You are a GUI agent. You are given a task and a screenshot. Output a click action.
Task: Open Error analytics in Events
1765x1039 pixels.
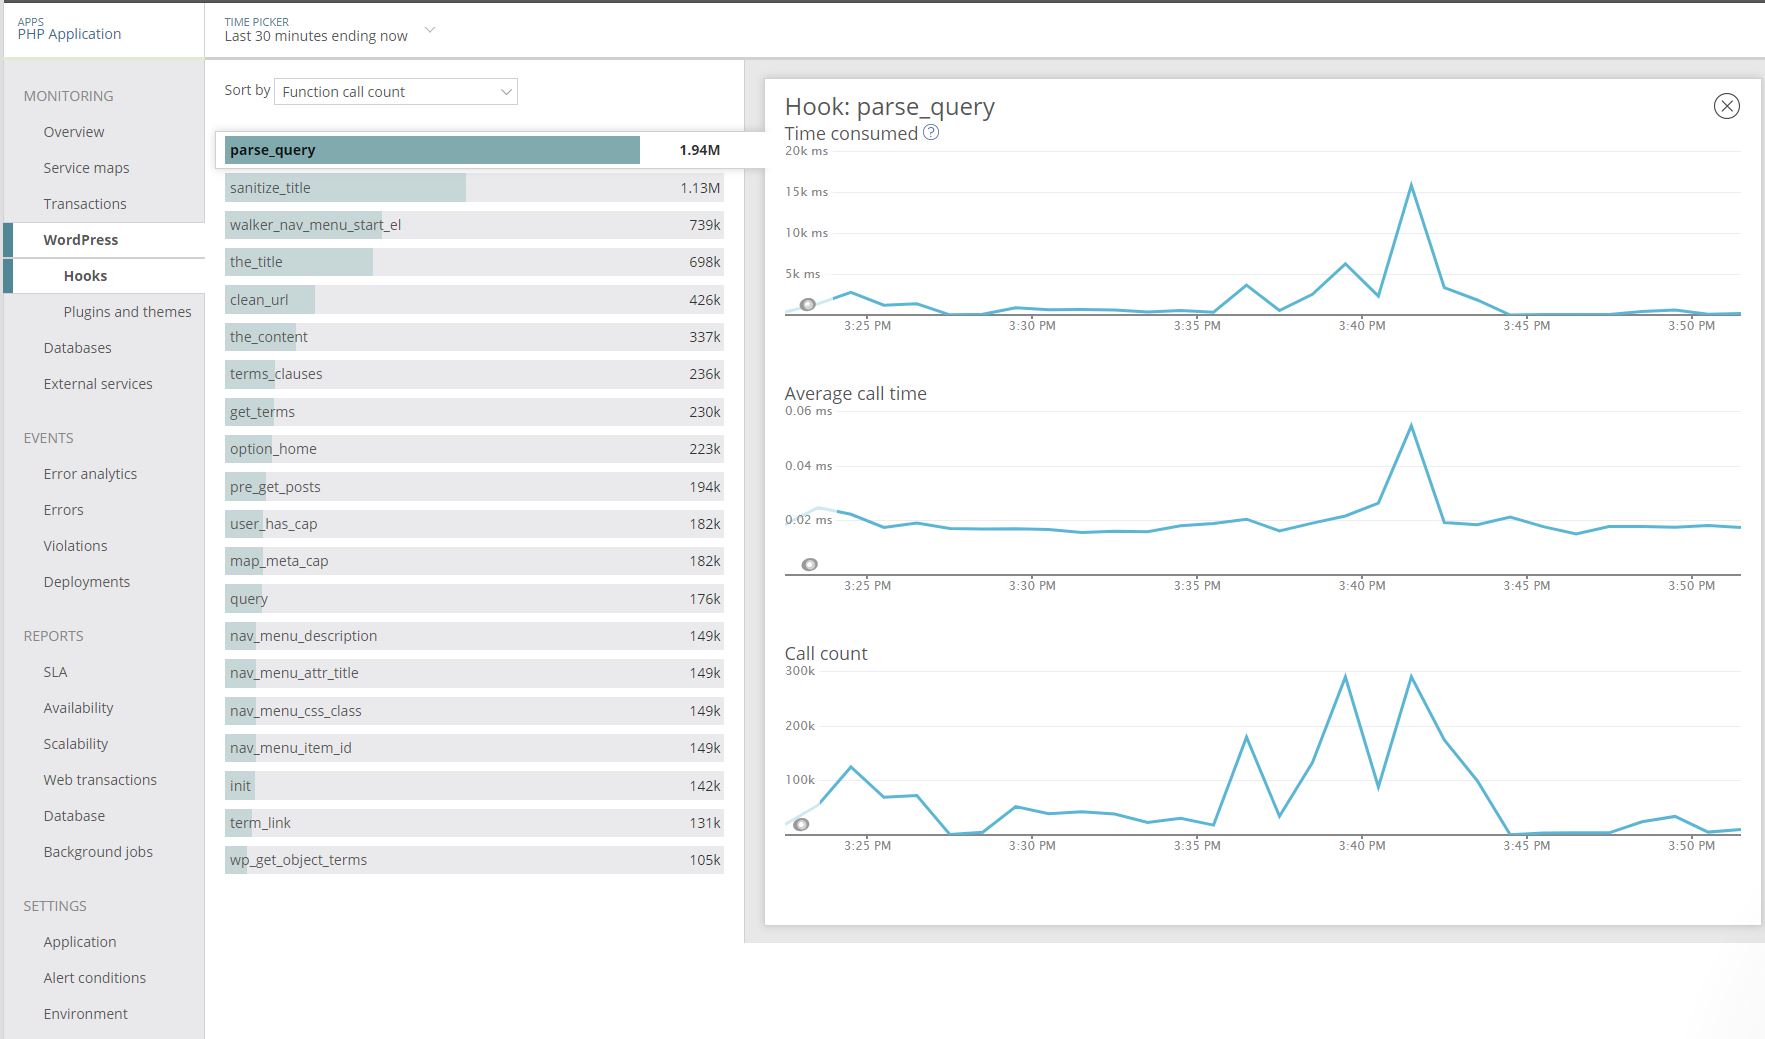click(x=90, y=474)
